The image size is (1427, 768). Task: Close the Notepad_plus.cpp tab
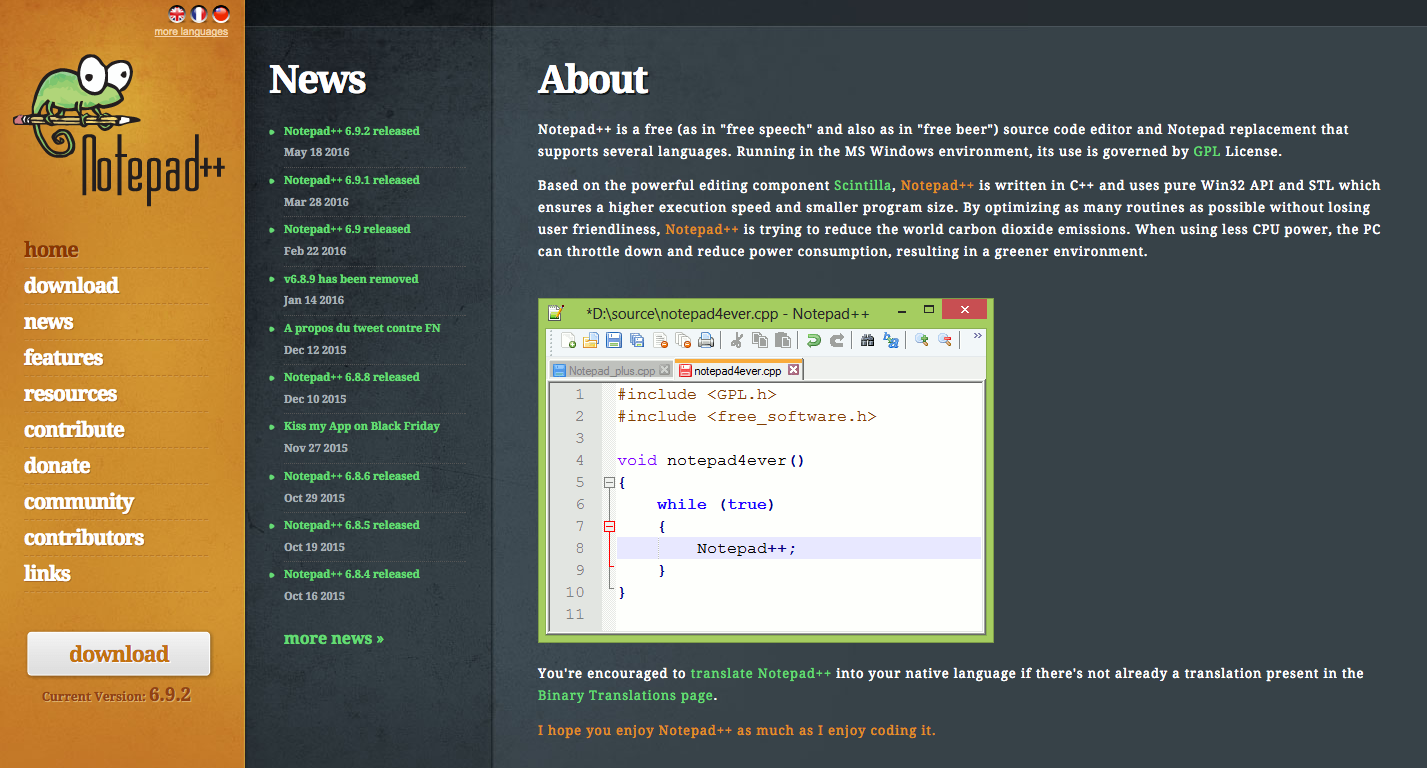[x=664, y=370]
